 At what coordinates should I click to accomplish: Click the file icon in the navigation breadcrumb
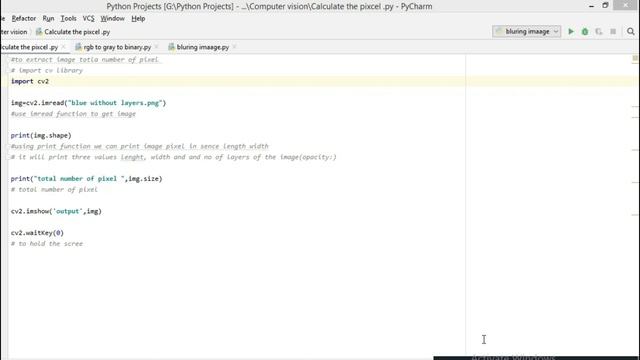point(39,31)
